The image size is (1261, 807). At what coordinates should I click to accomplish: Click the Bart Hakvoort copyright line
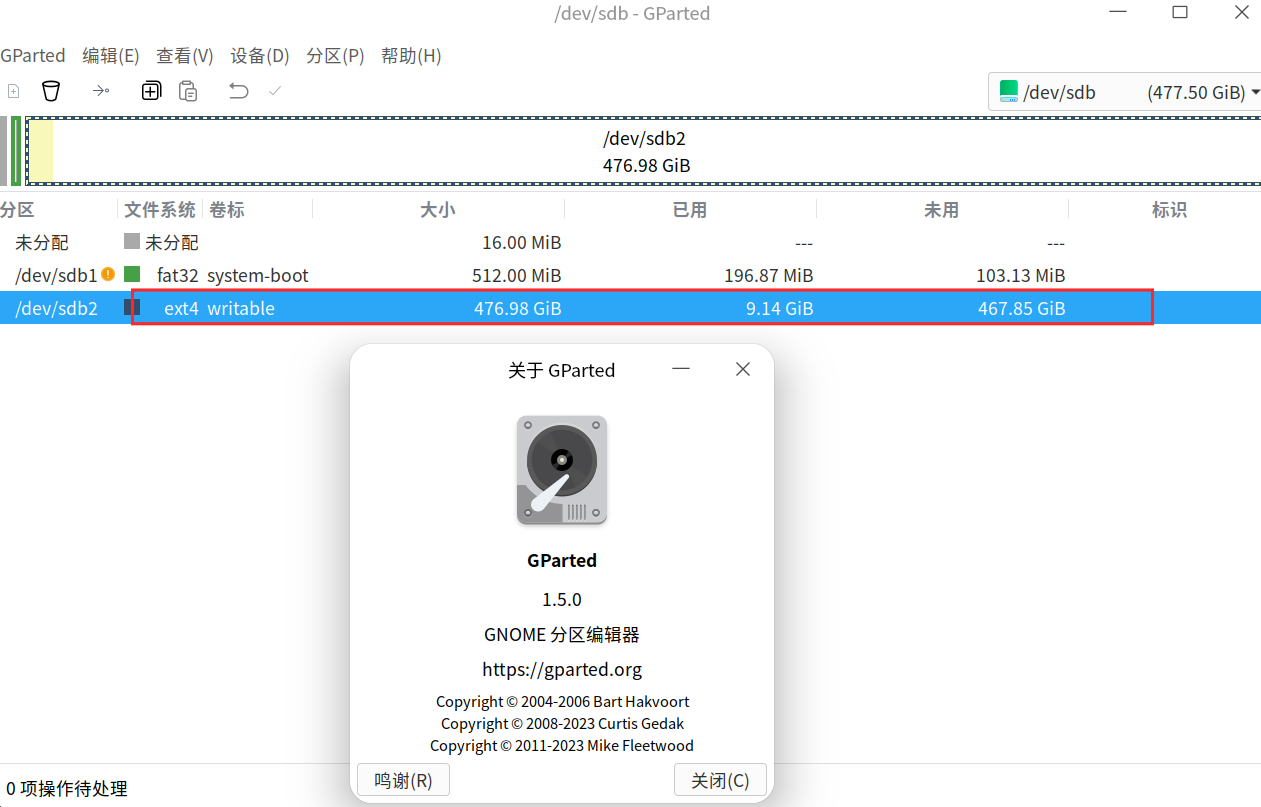[x=563, y=701]
